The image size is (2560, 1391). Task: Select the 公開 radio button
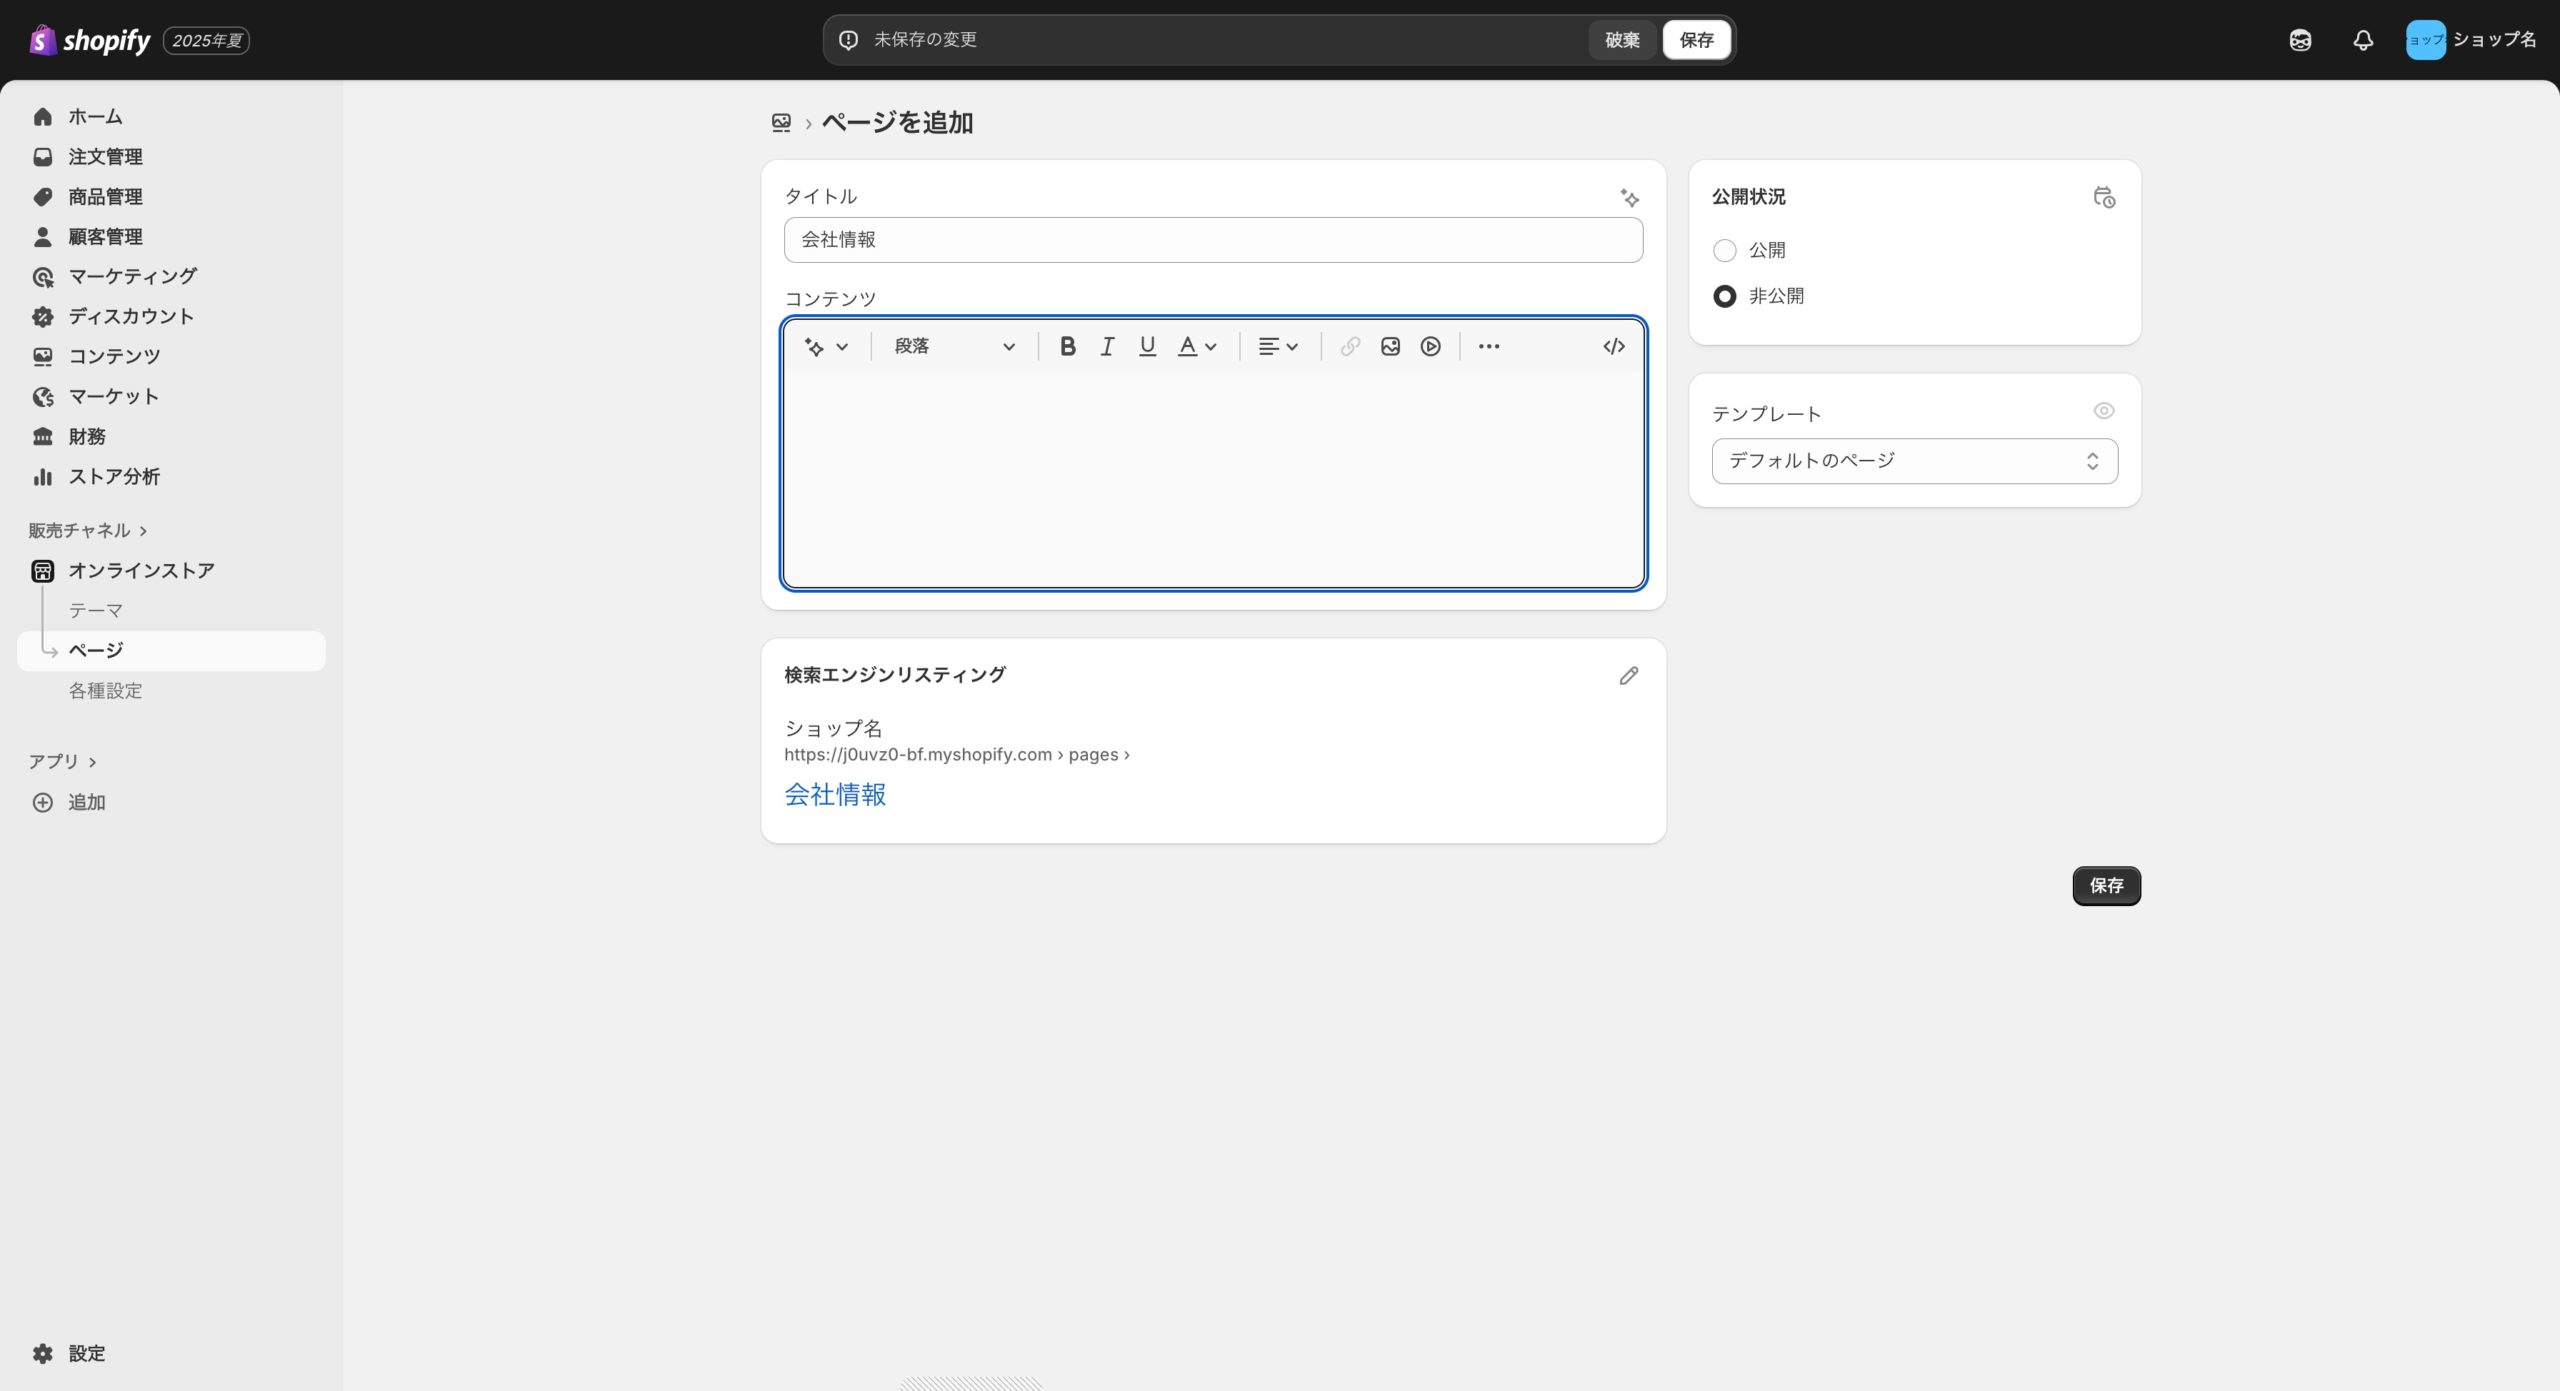coord(1724,250)
